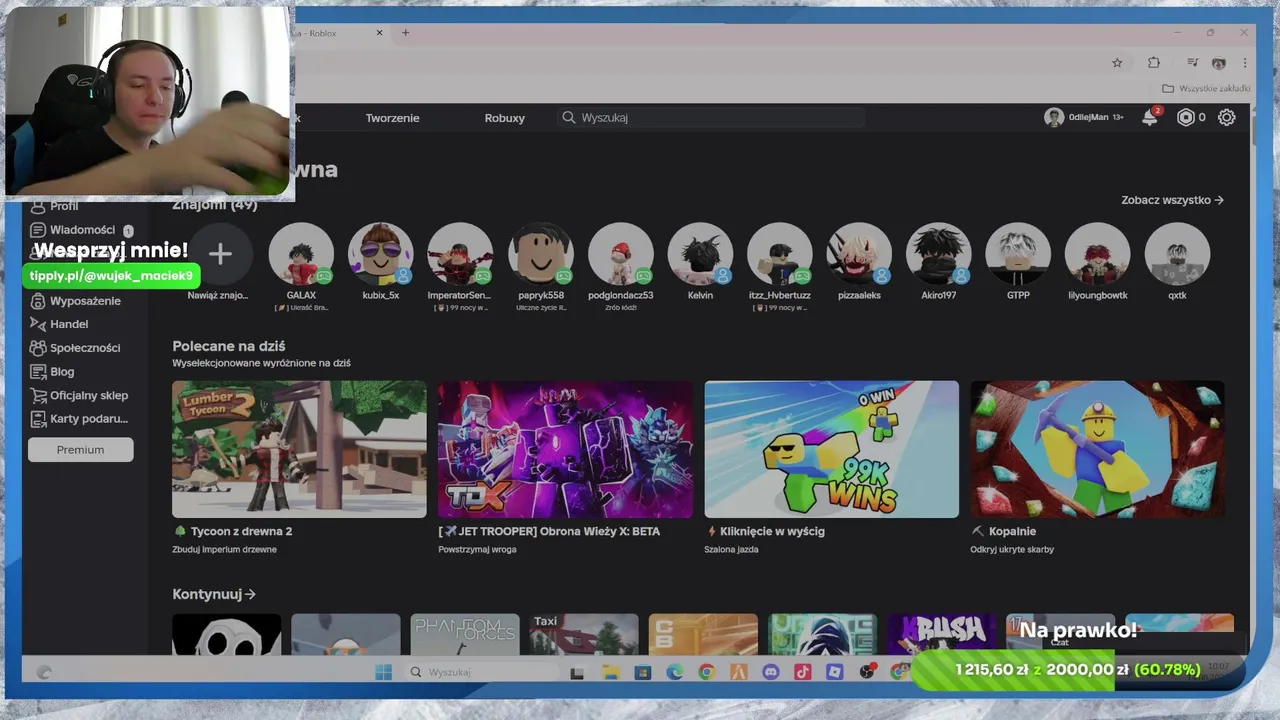Focus the Roblox Wyszukaj search field

point(712,117)
